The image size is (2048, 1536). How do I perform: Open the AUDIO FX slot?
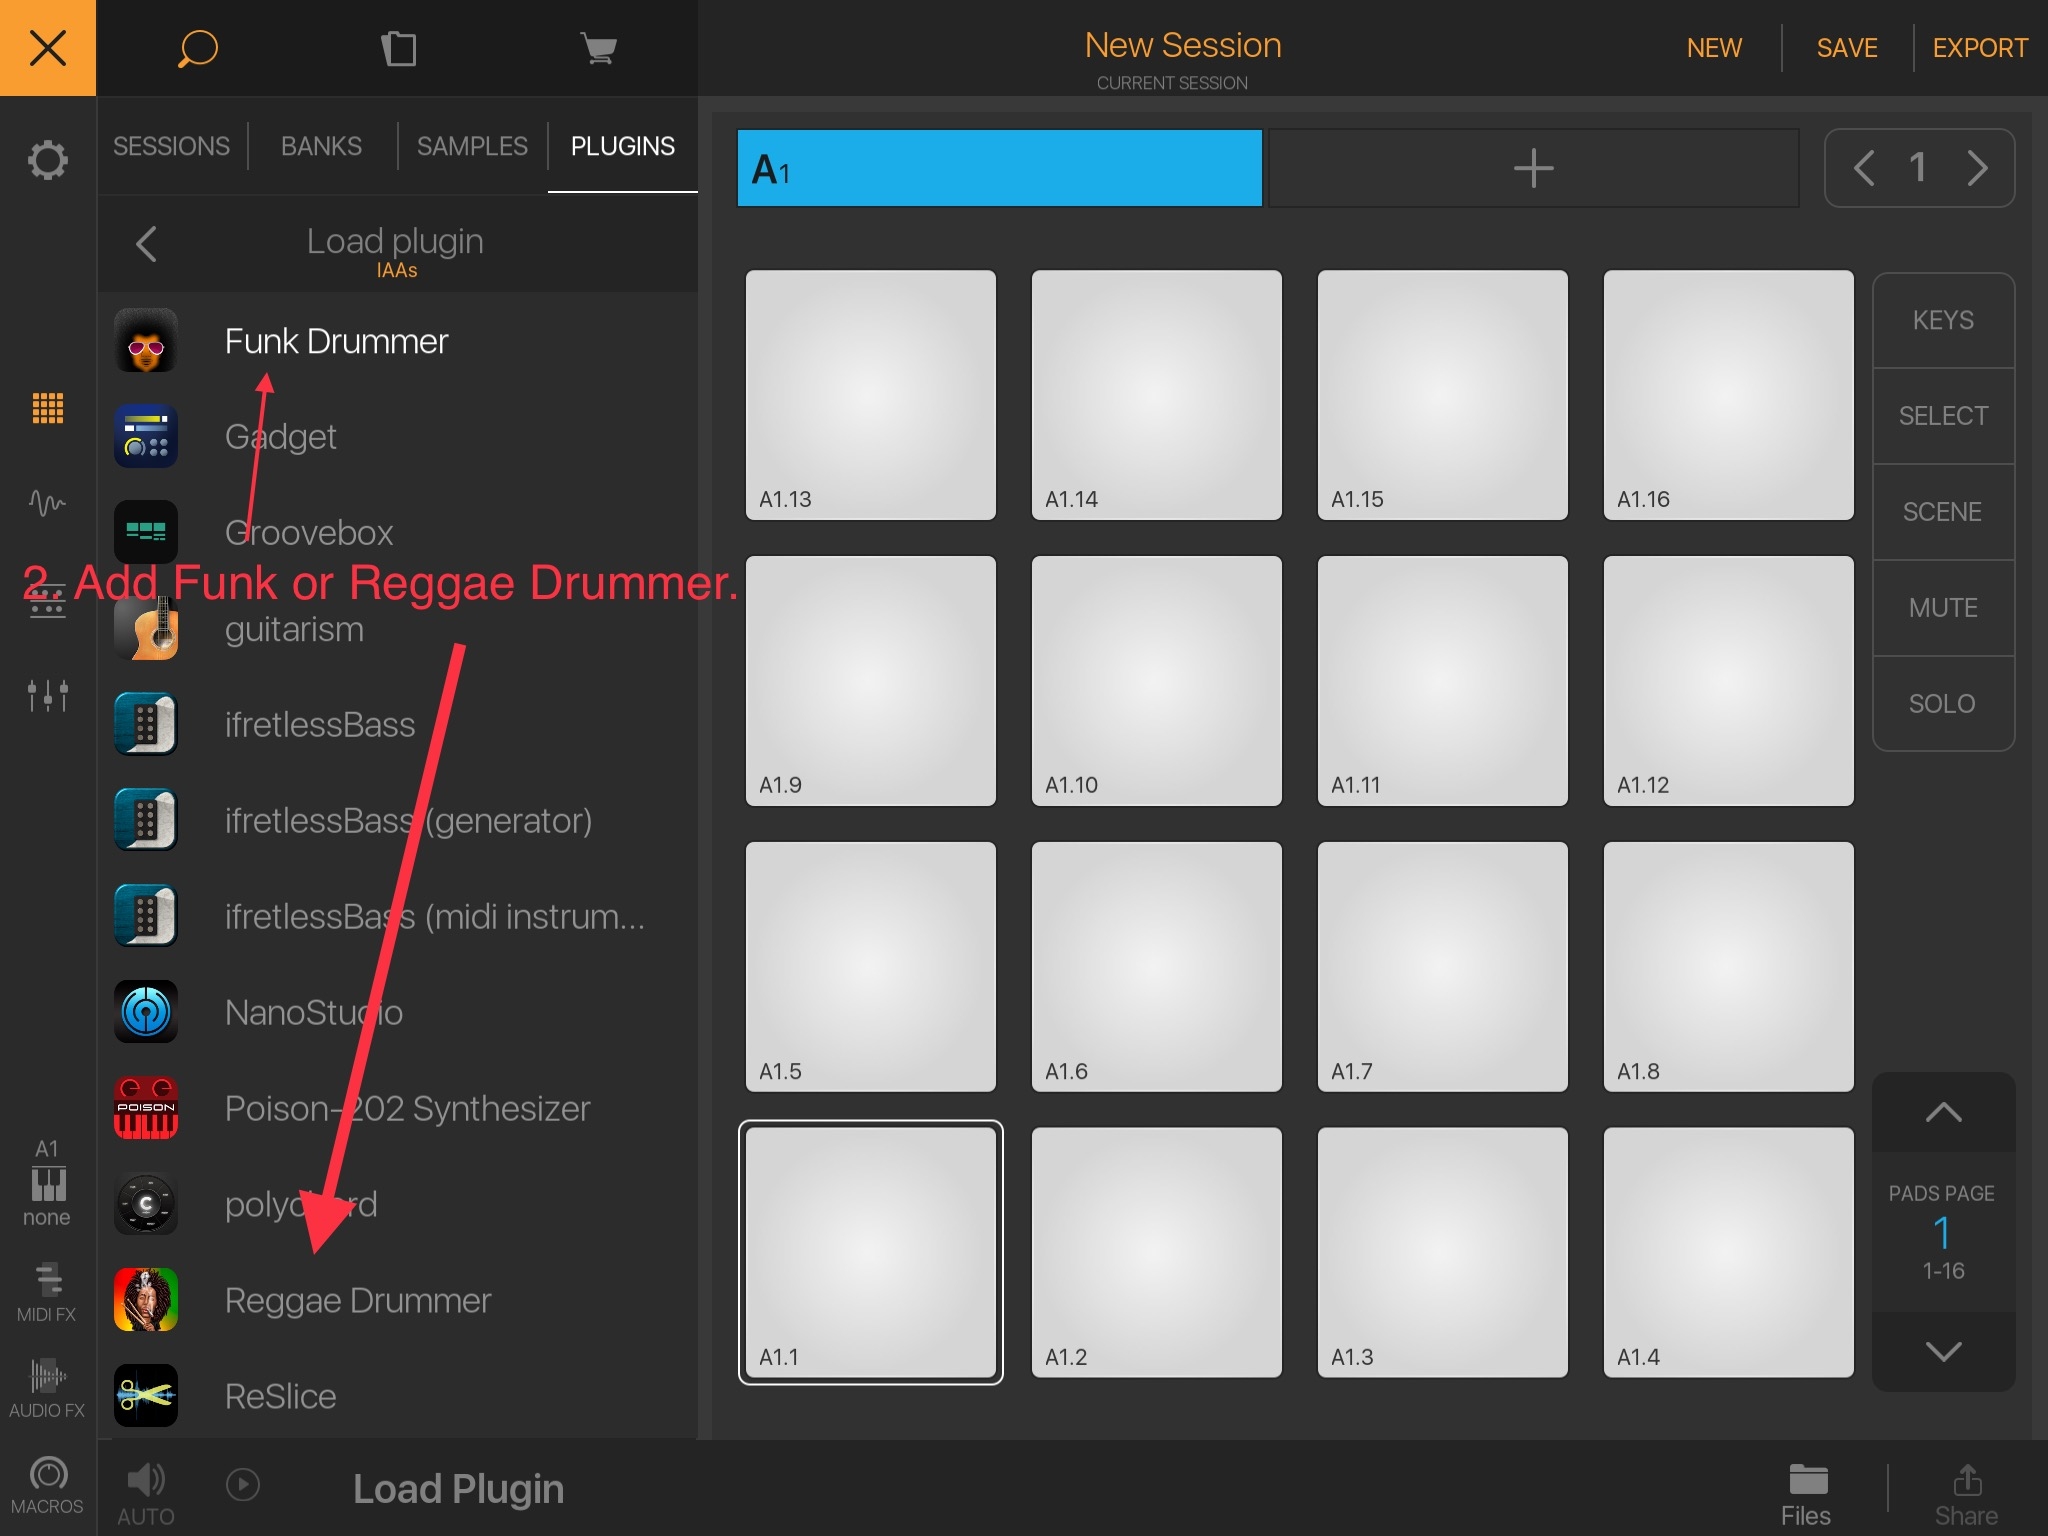pyautogui.click(x=47, y=1388)
